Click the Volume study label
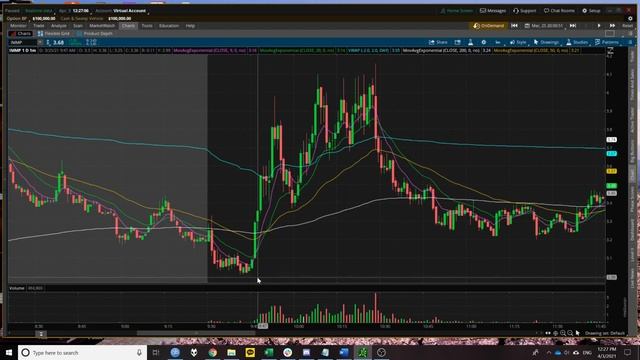 point(17,288)
